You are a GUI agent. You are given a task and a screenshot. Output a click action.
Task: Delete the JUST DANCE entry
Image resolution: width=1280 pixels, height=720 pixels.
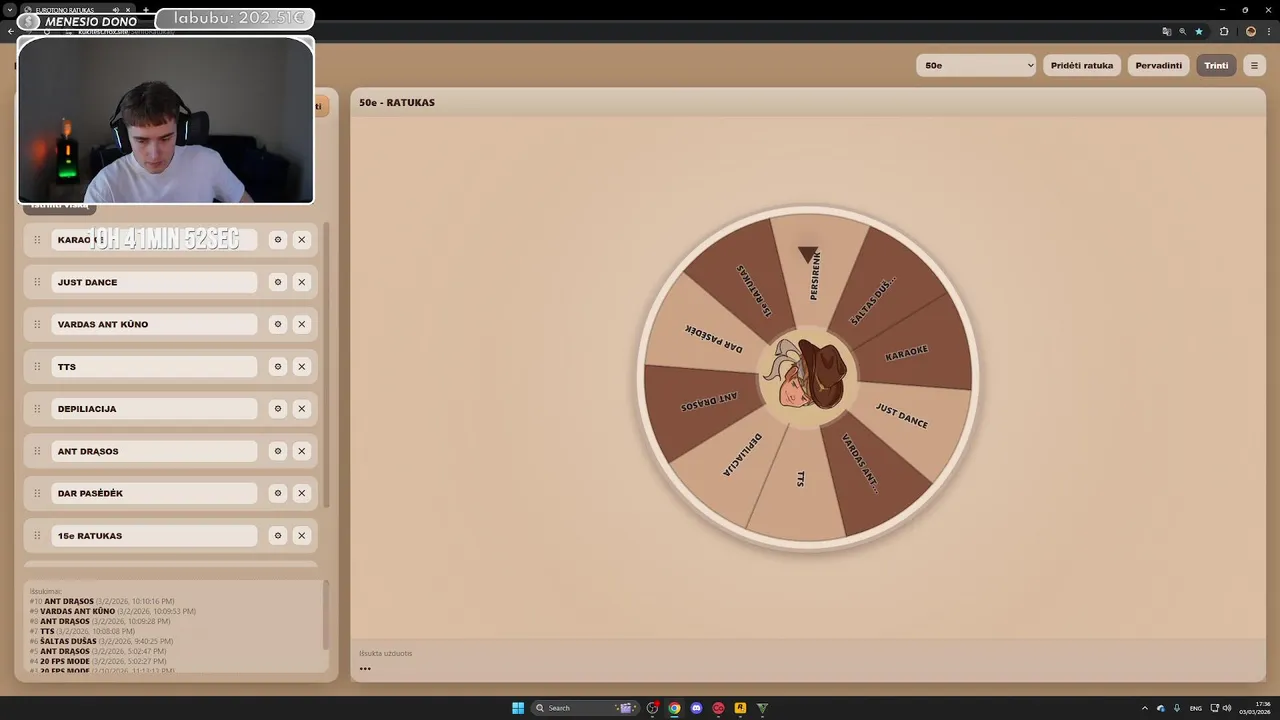(302, 282)
